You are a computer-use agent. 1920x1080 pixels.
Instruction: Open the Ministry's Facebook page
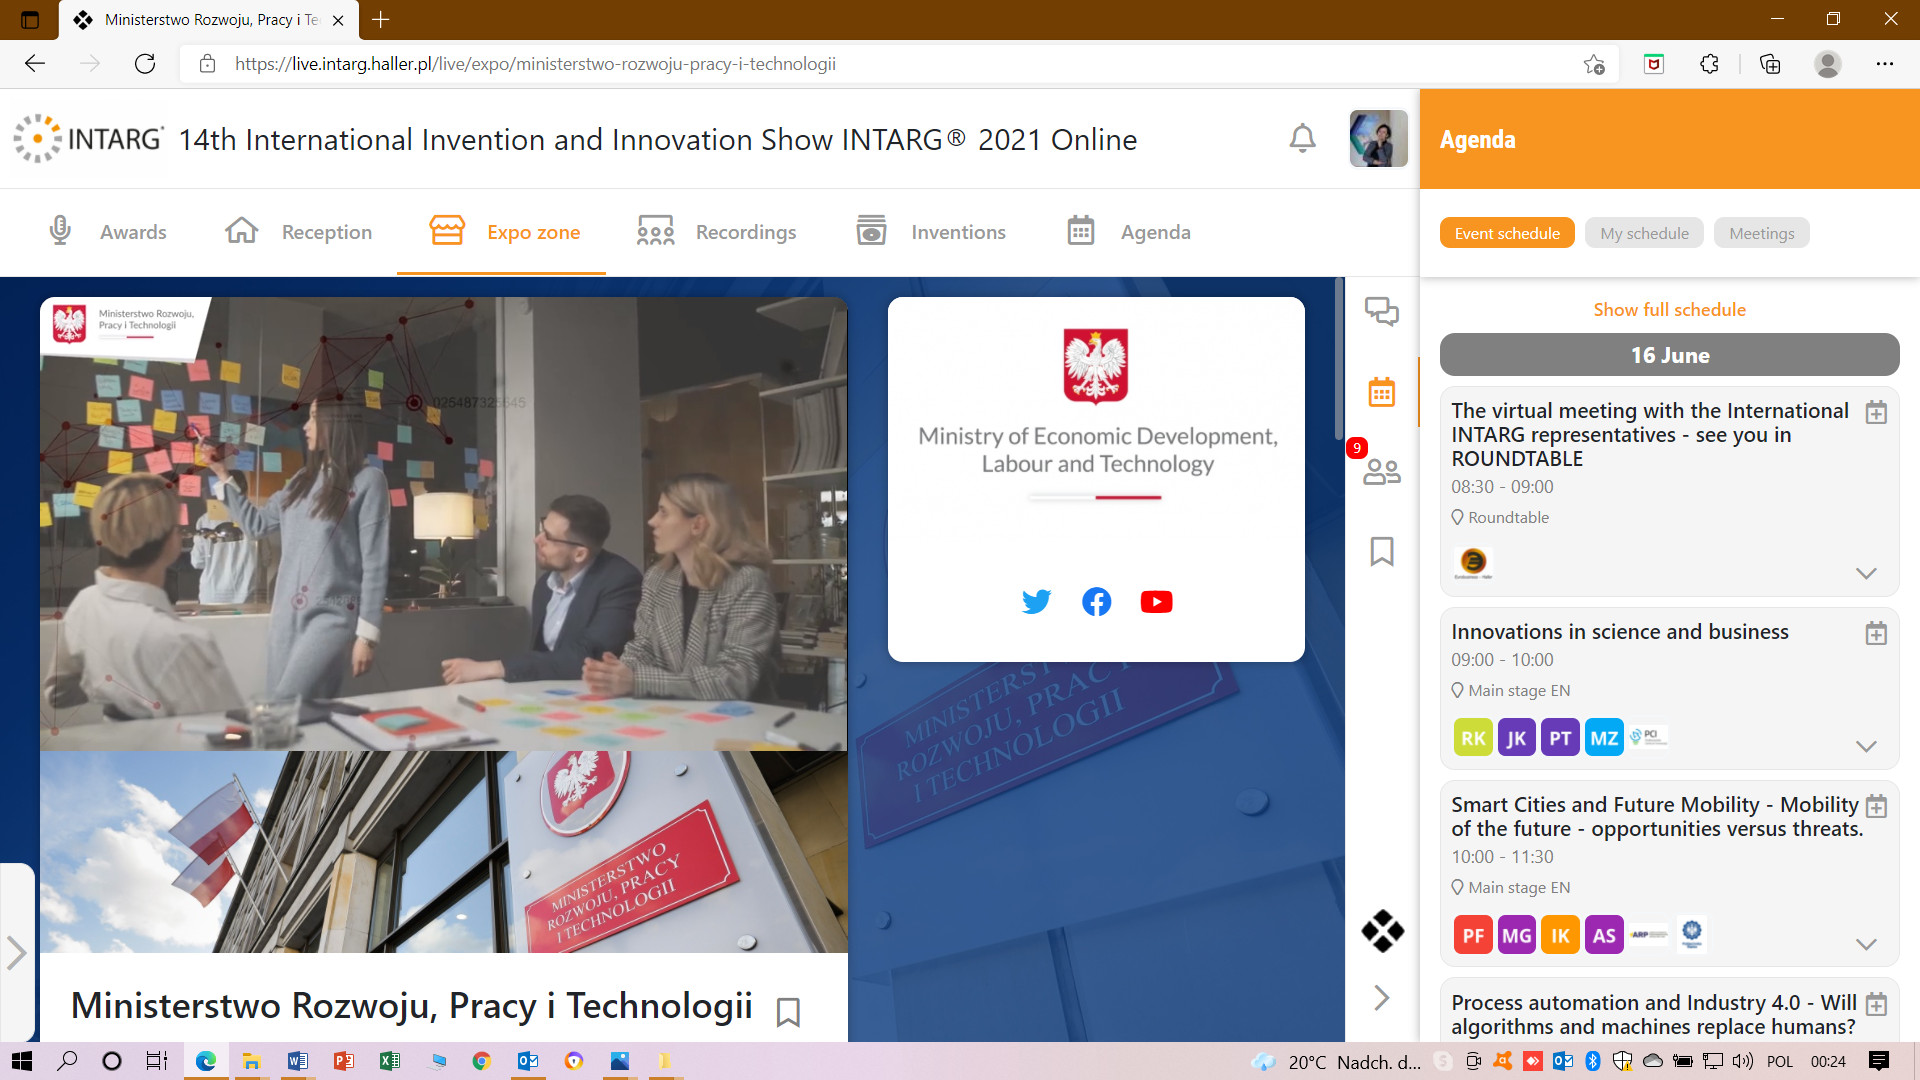(1096, 601)
